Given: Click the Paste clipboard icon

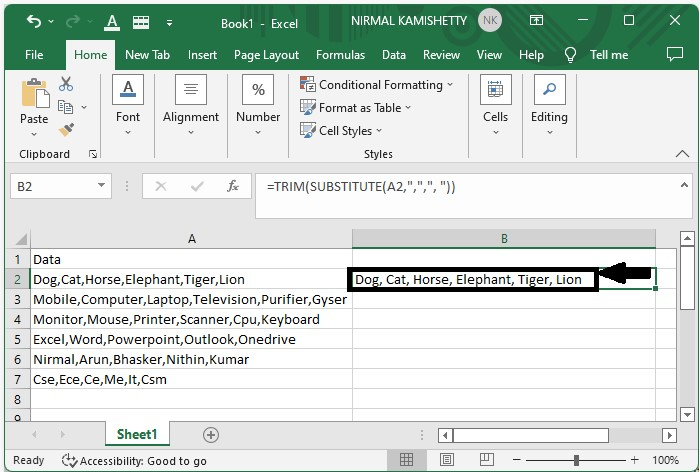Looking at the screenshot, I should pos(35,92).
